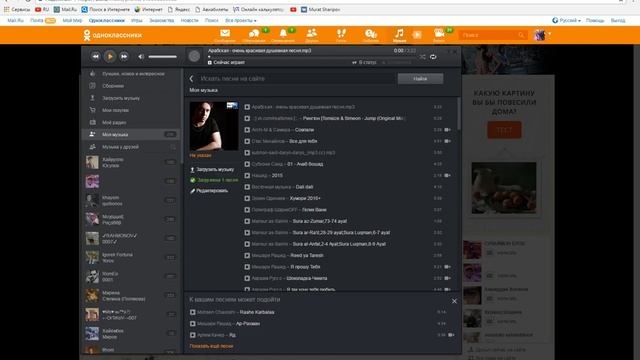Play Sura az-Zumar,73-74 ayat track
Viewport: 640px width, 360px height.
tap(247, 221)
